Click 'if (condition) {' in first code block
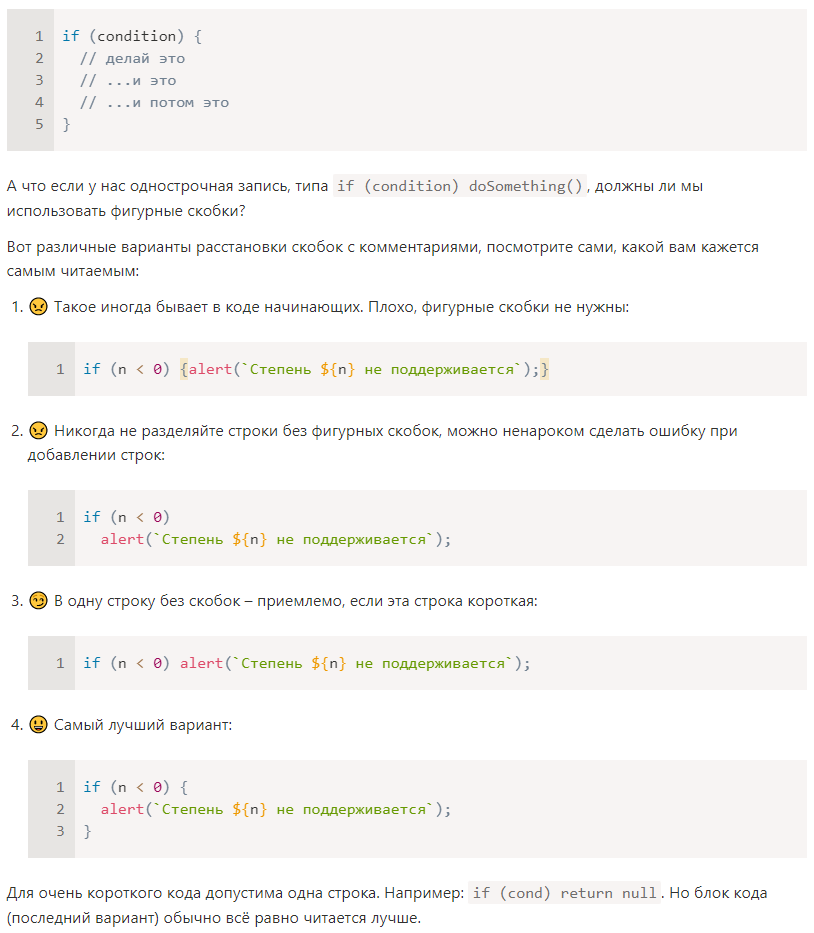Screen dimensions: 814x933 click(x=132, y=36)
